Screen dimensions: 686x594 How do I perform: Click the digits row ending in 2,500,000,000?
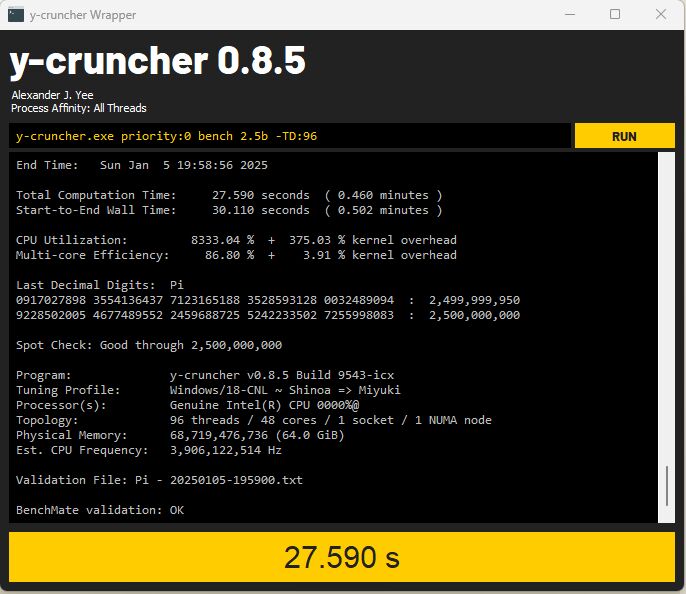coord(268,315)
